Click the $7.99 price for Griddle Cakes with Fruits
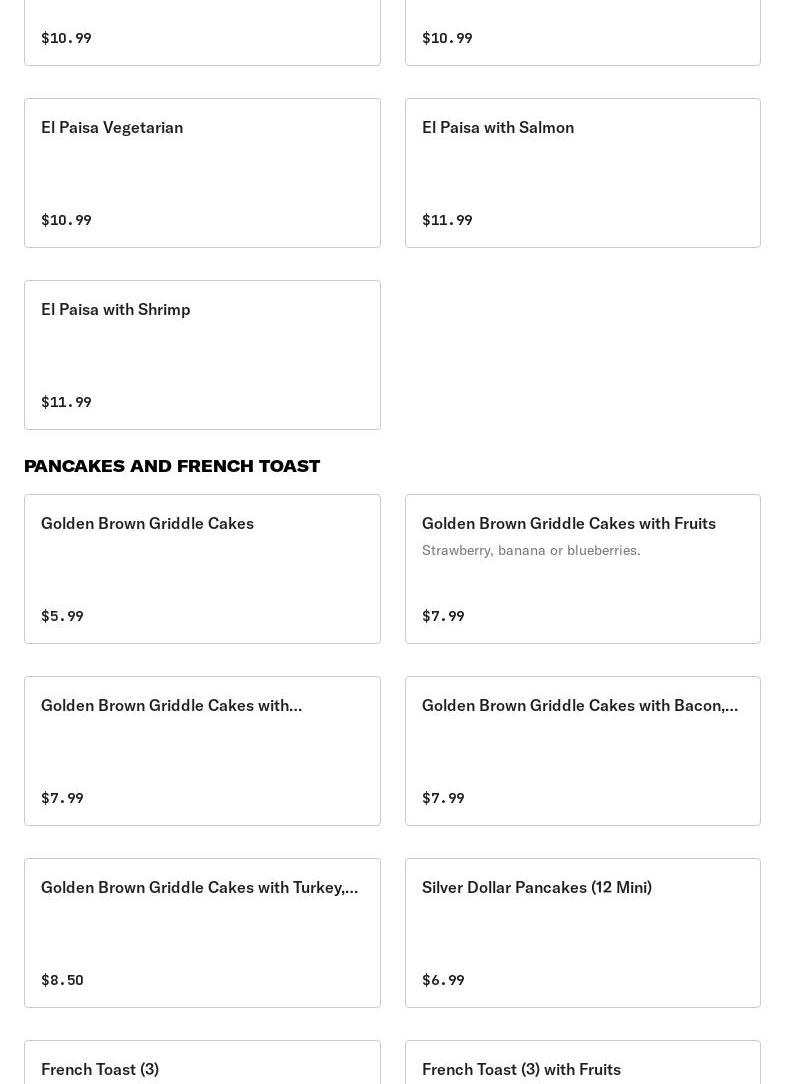Viewport: 785px width, 1084px height. [x=443, y=616]
